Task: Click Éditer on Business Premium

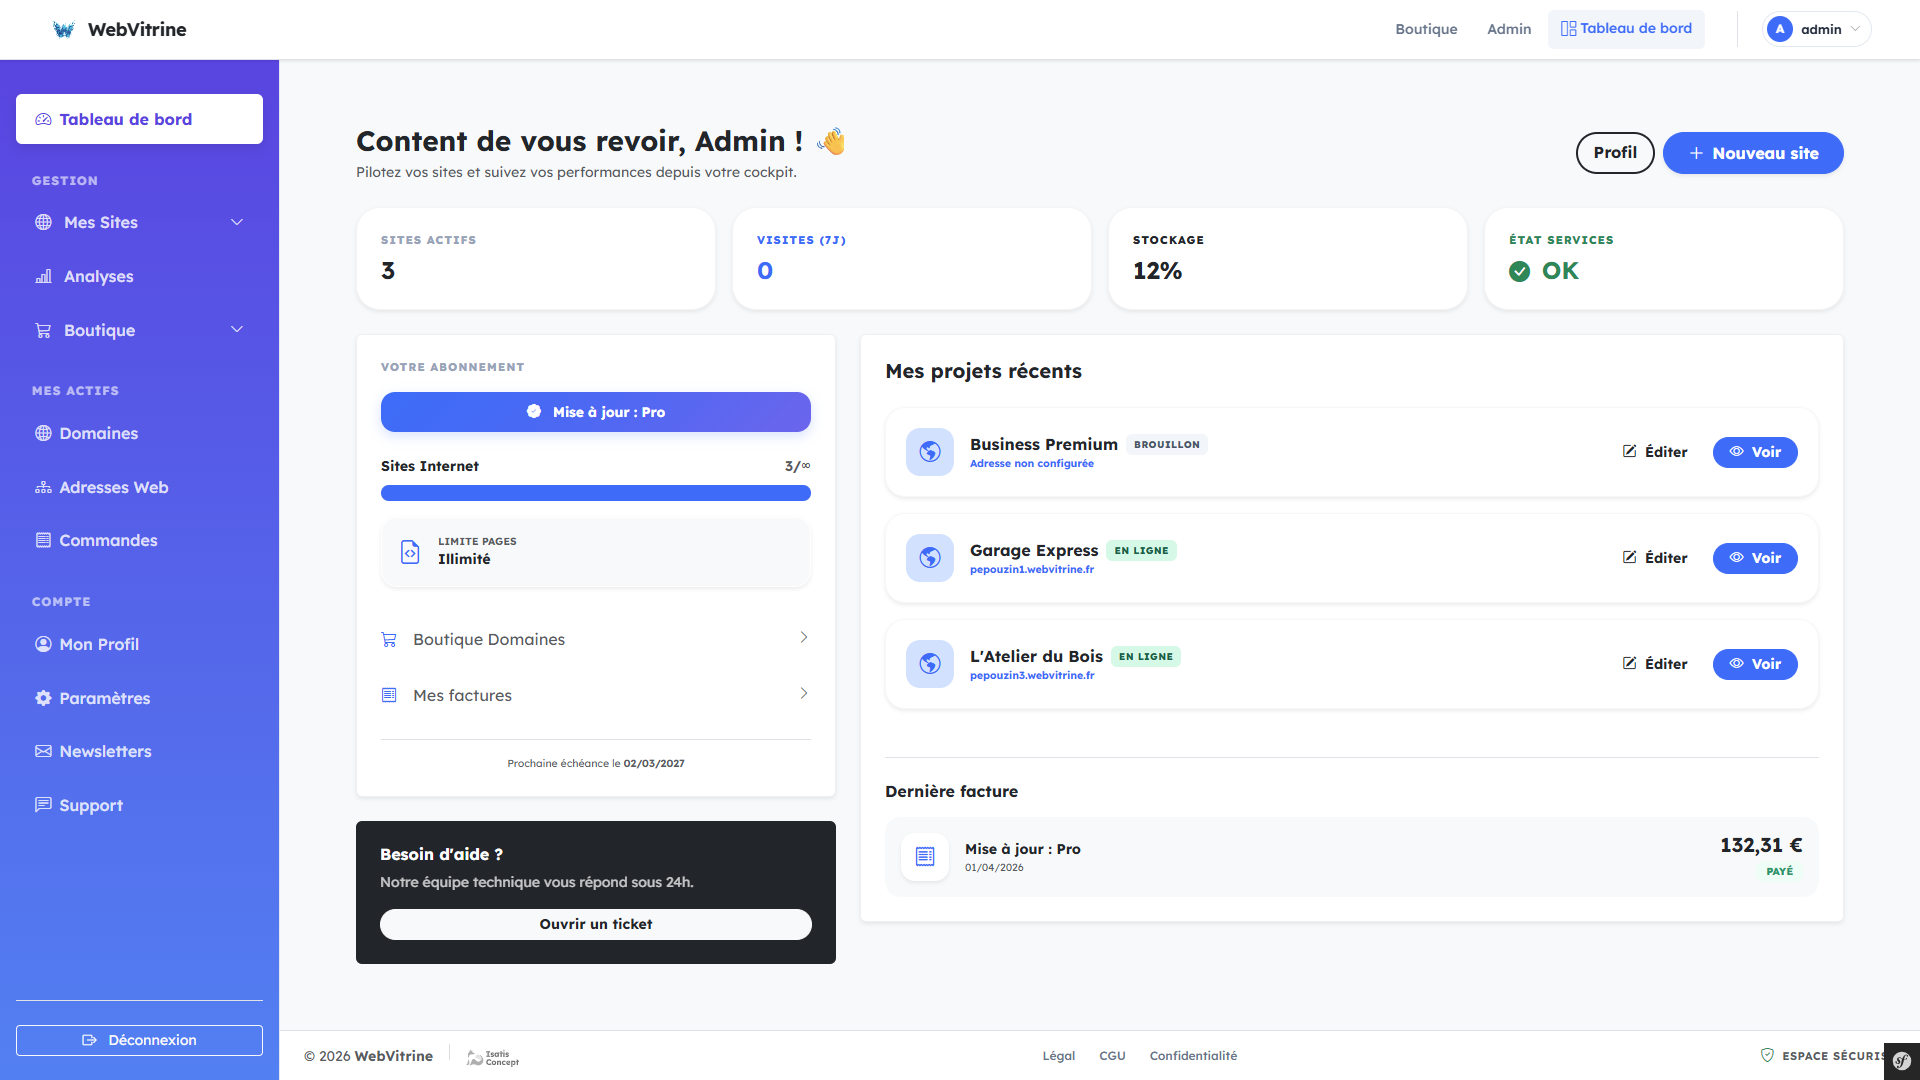Action: point(1655,452)
